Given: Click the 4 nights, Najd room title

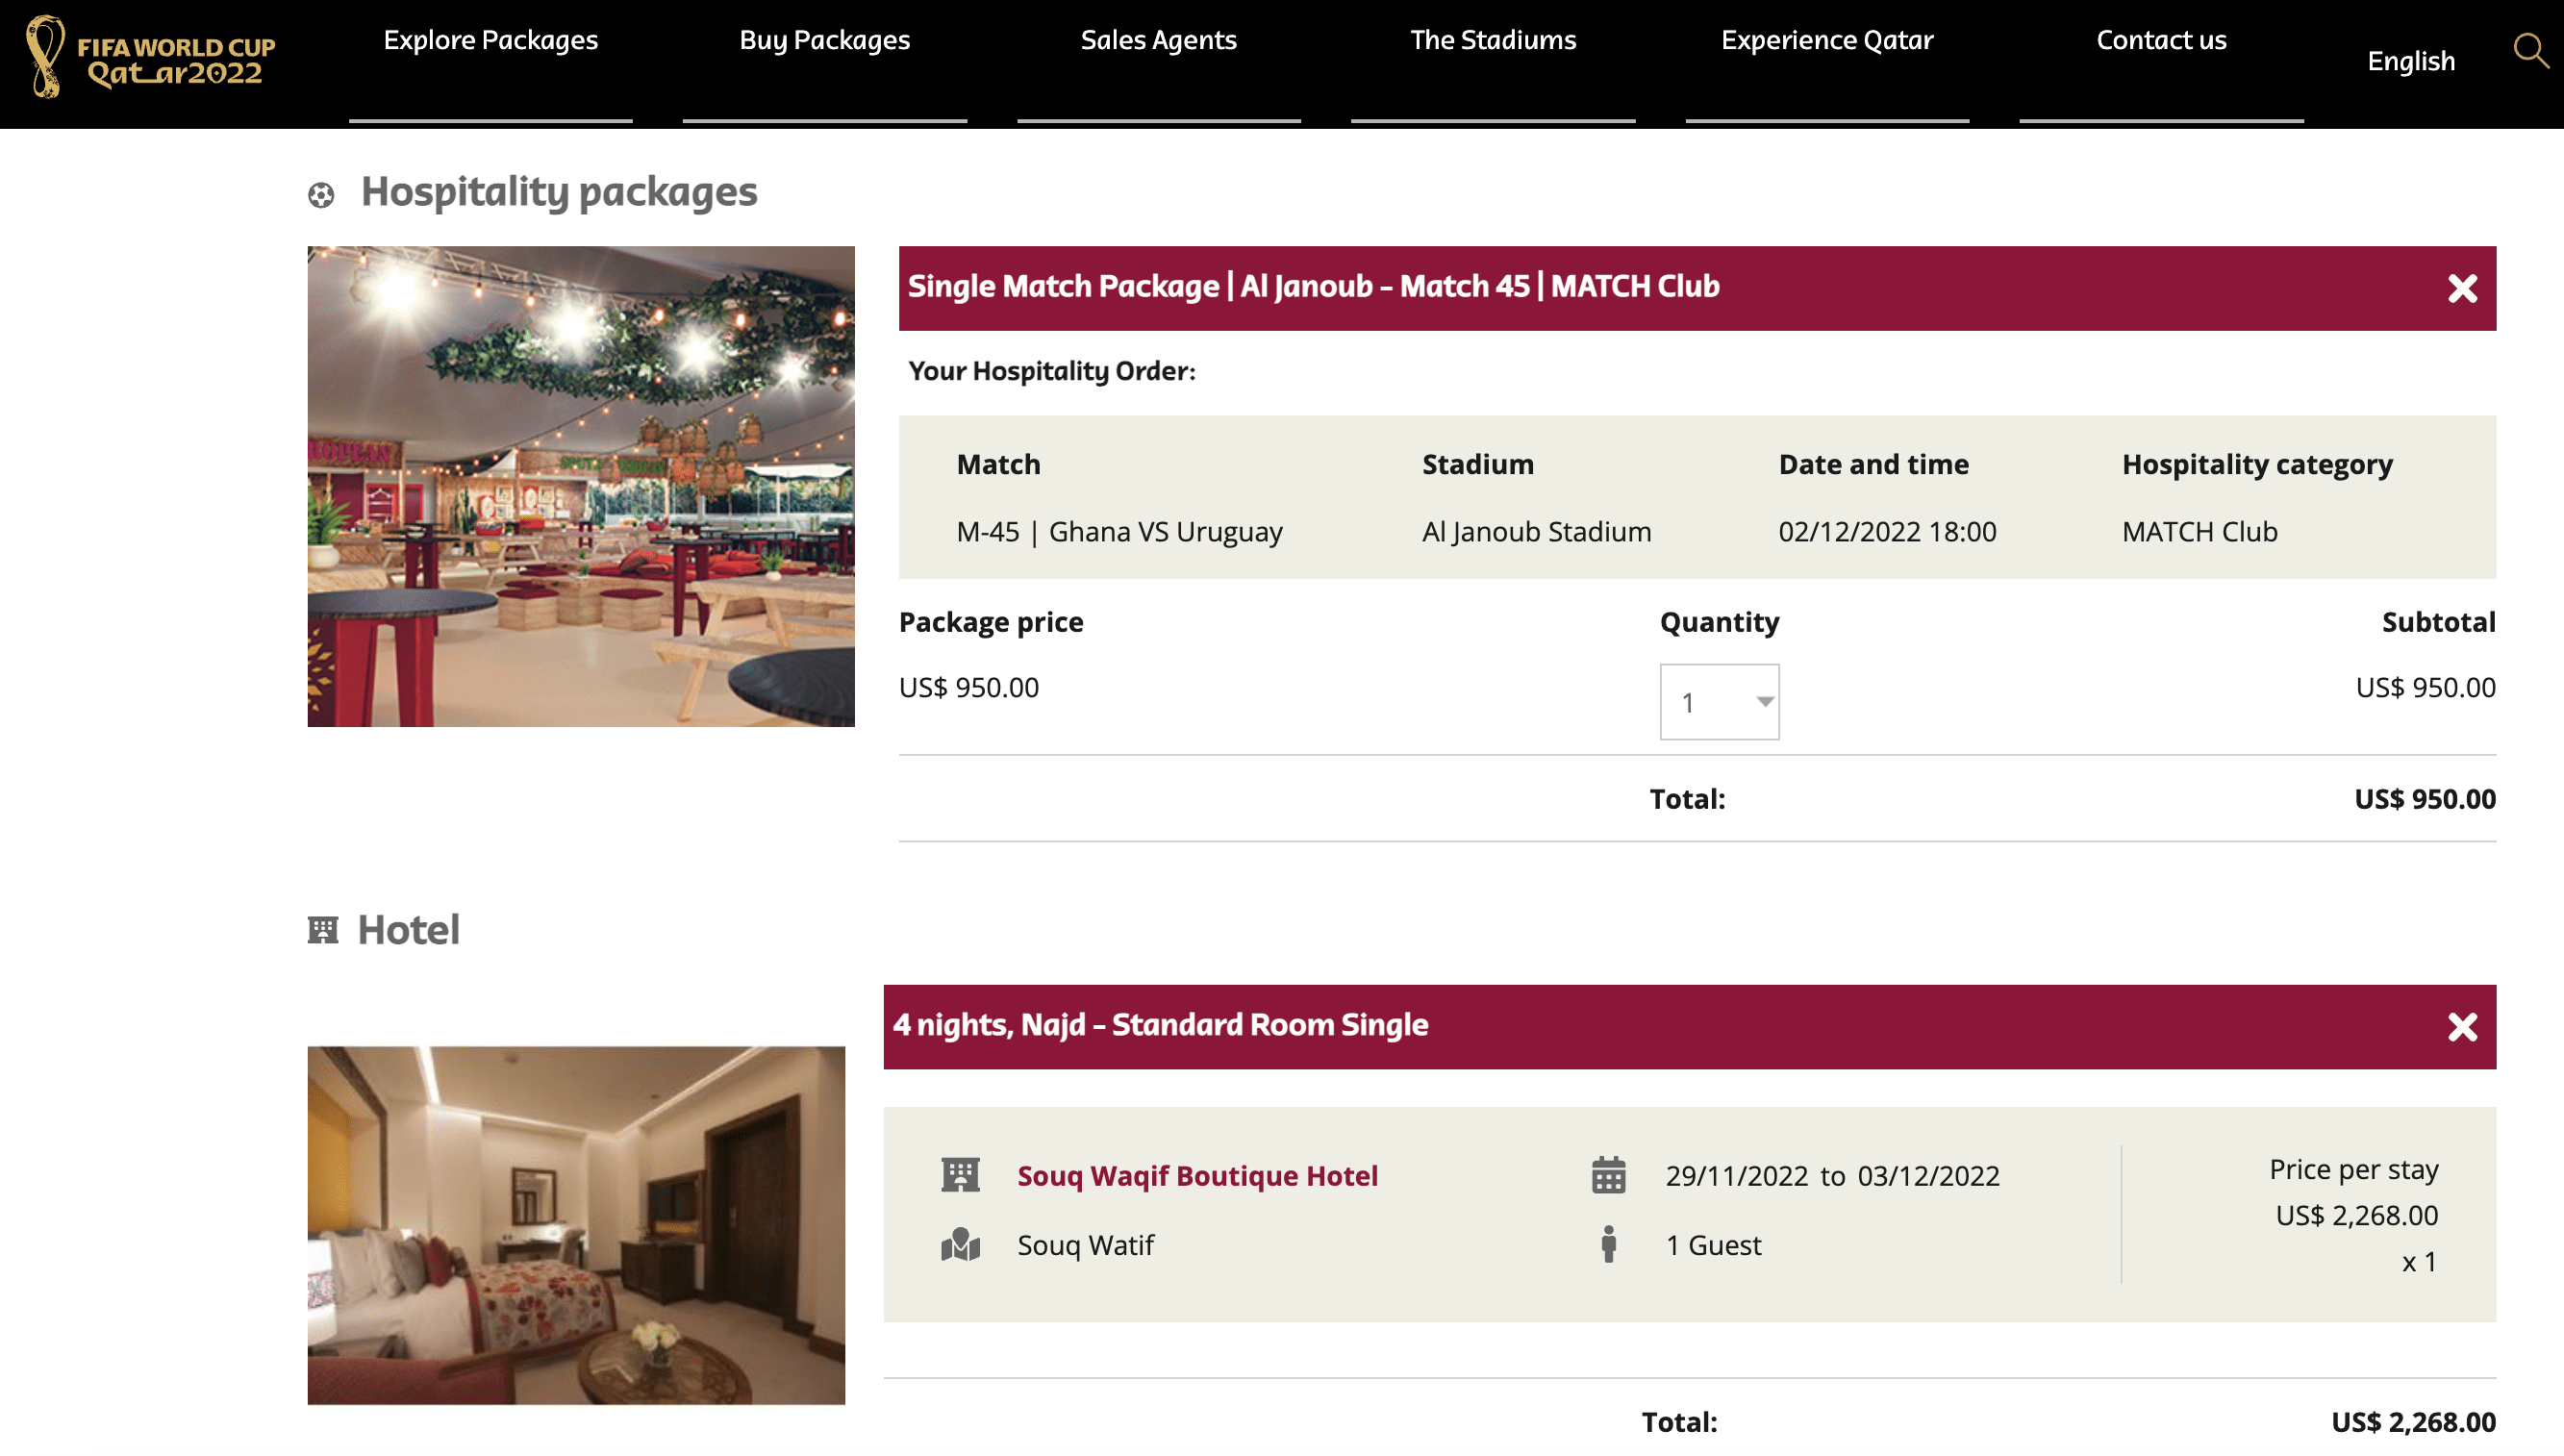Looking at the screenshot, I should click(x=1160, y=1025).
